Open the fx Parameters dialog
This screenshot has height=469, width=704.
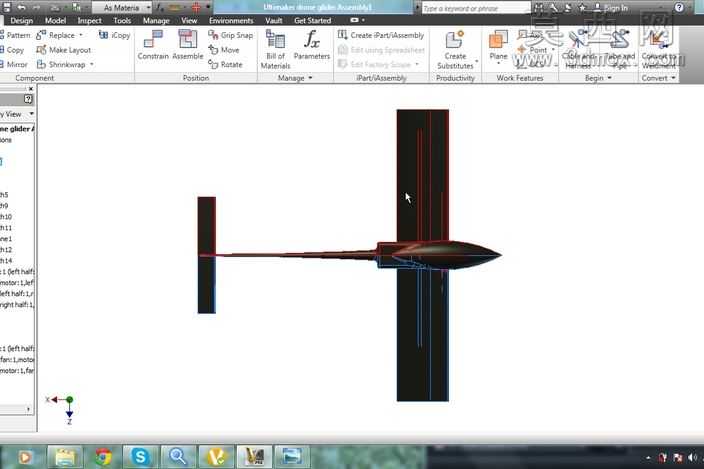click(312, 45)
